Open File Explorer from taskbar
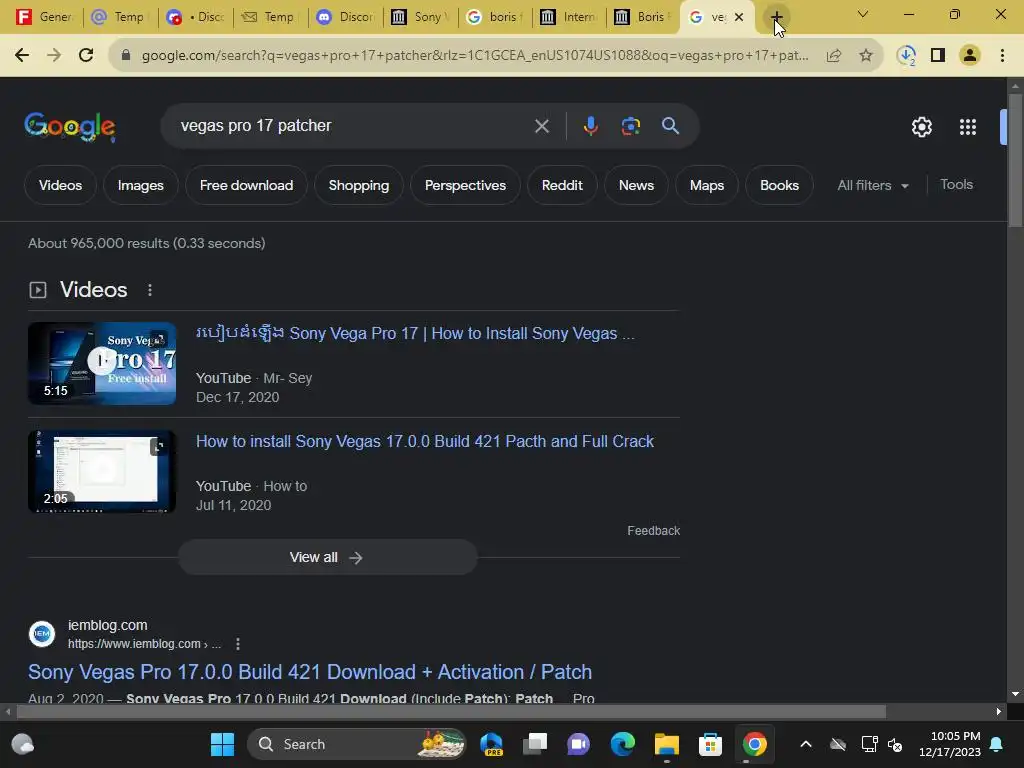1024x768 pixels. click(667, 744)
